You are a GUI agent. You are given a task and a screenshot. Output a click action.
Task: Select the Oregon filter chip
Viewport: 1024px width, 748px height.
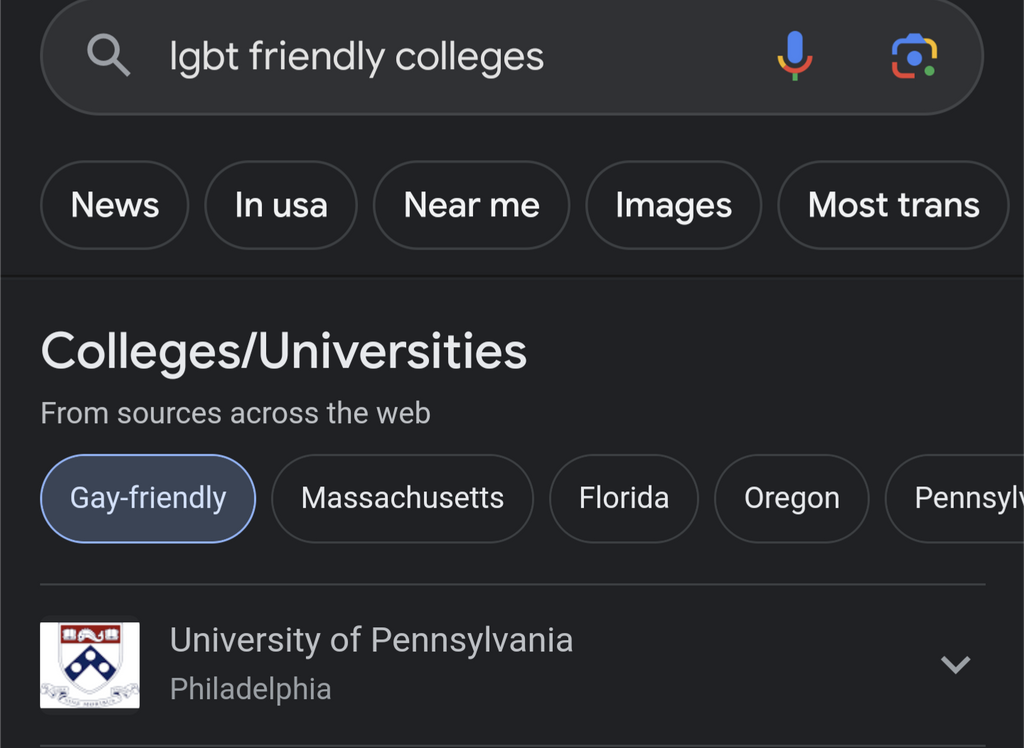[x=792, y=498]
